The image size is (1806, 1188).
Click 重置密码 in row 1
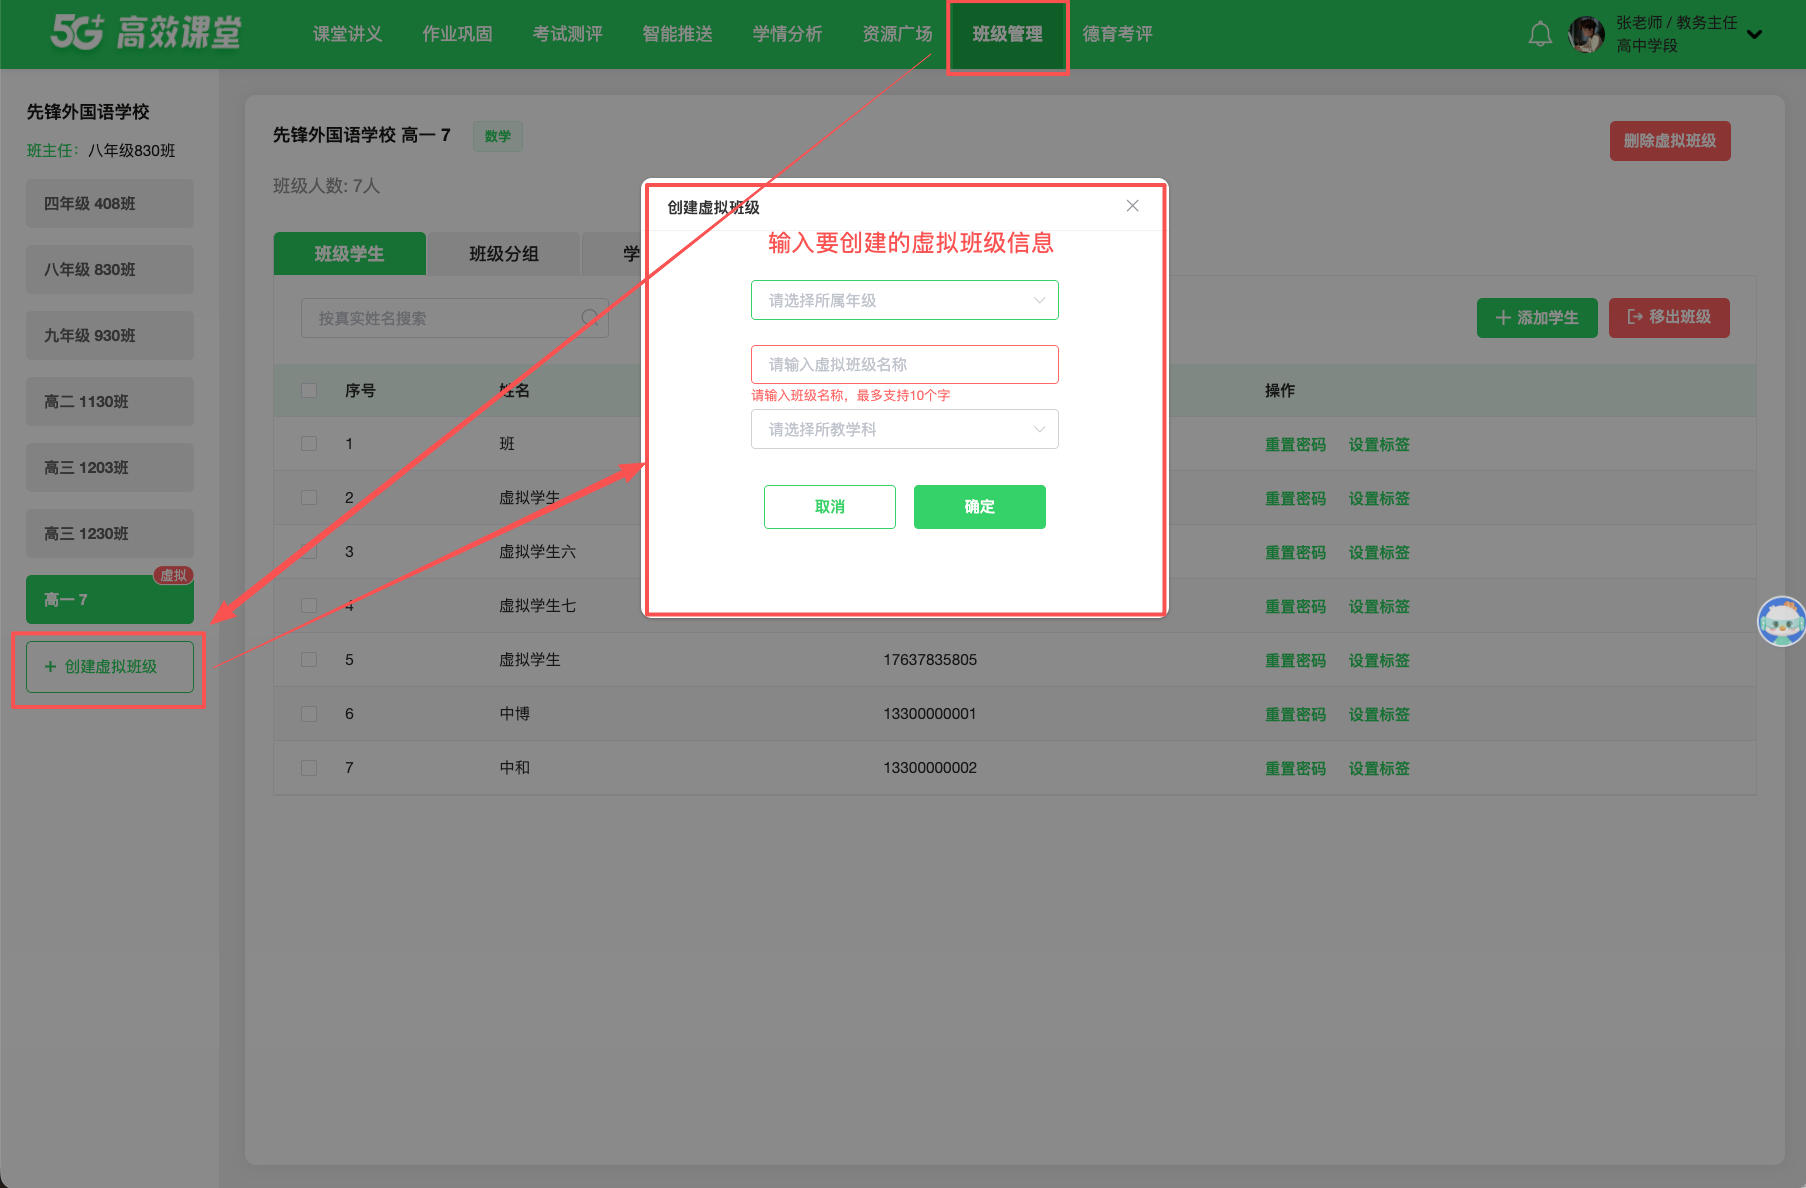pyautogui.click(x=1295, y=445)
